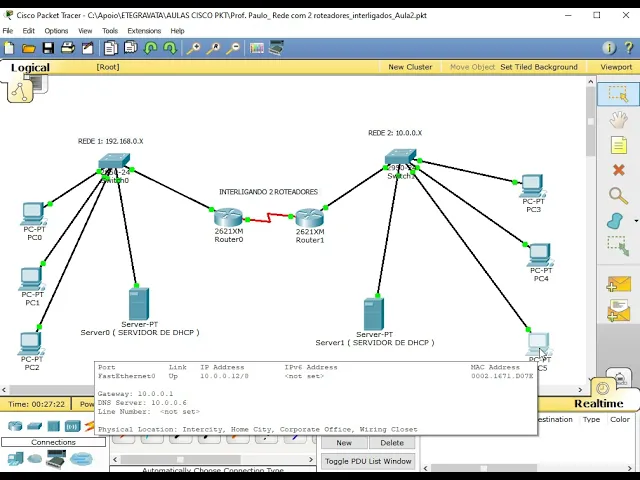Select the Draw Polygon shape tool
The width and height of the screenshot is (640, 480).
[616, 221]
